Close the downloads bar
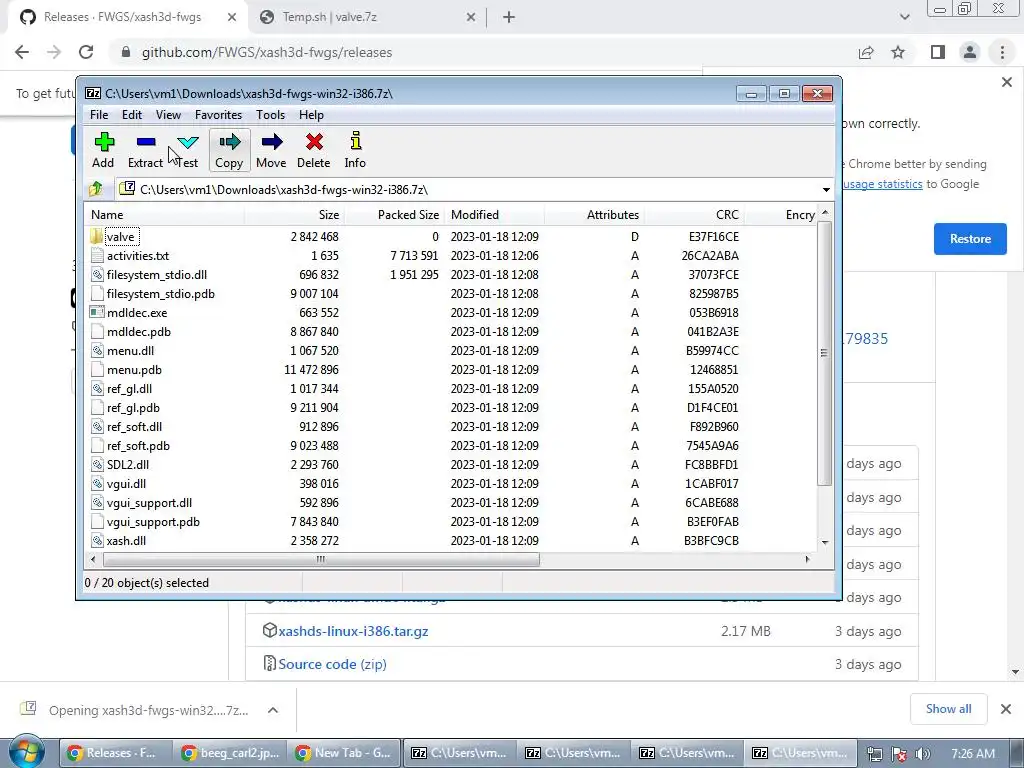This screenshot has height=768, width=1024. 1006,709
